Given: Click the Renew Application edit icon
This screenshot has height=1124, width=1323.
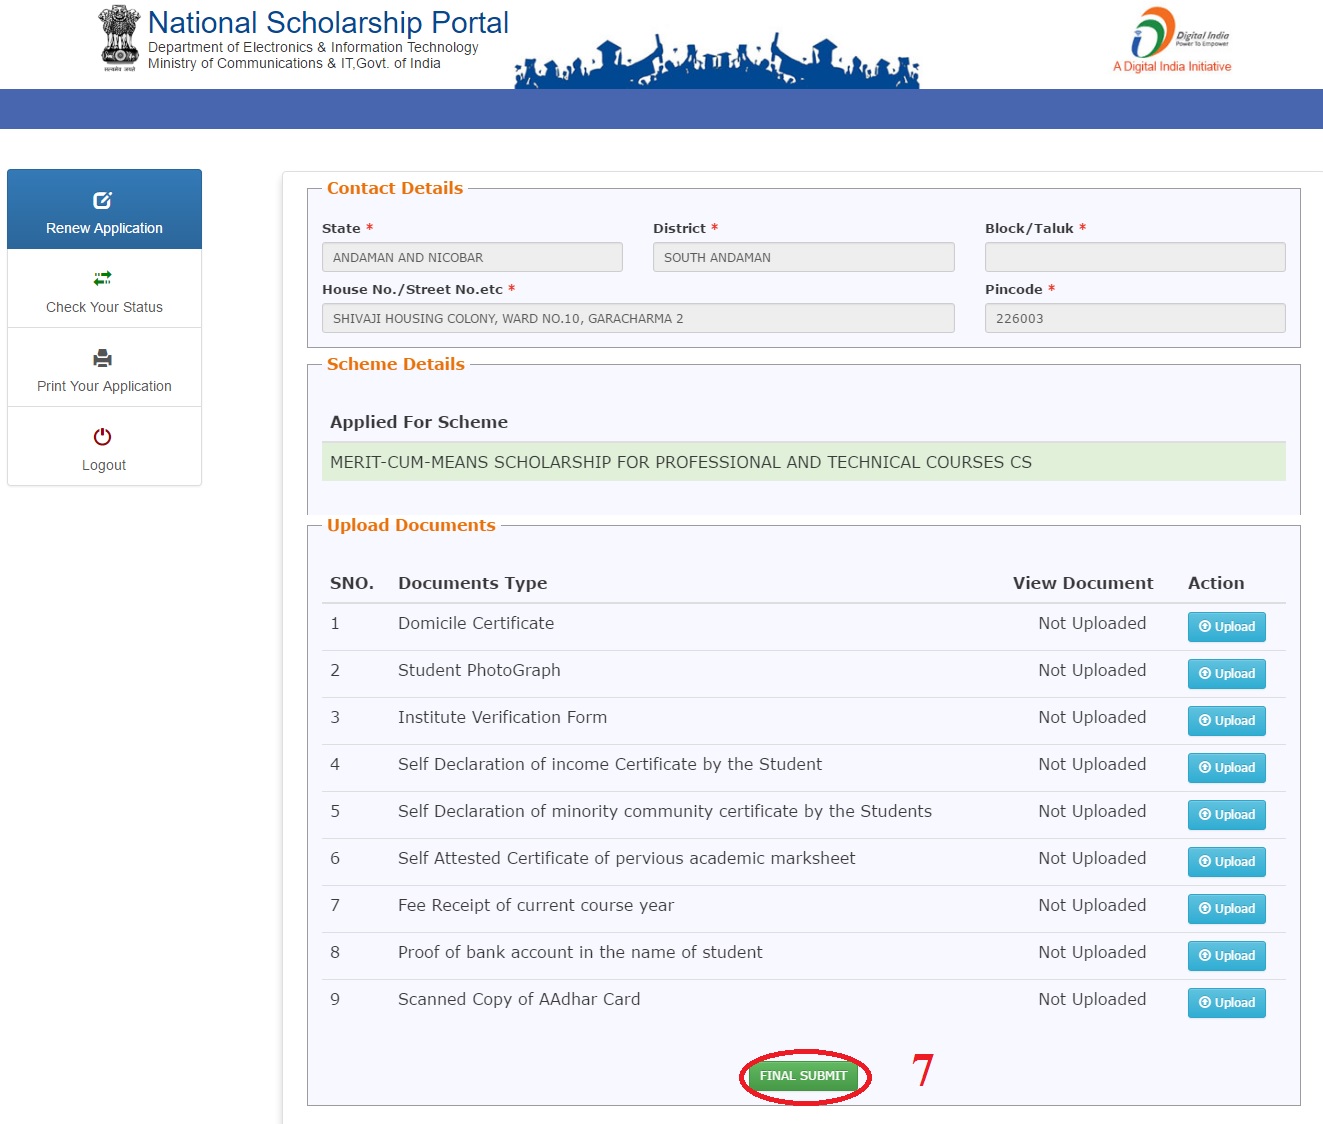Looking at the screenshot, I should point(102,200).
